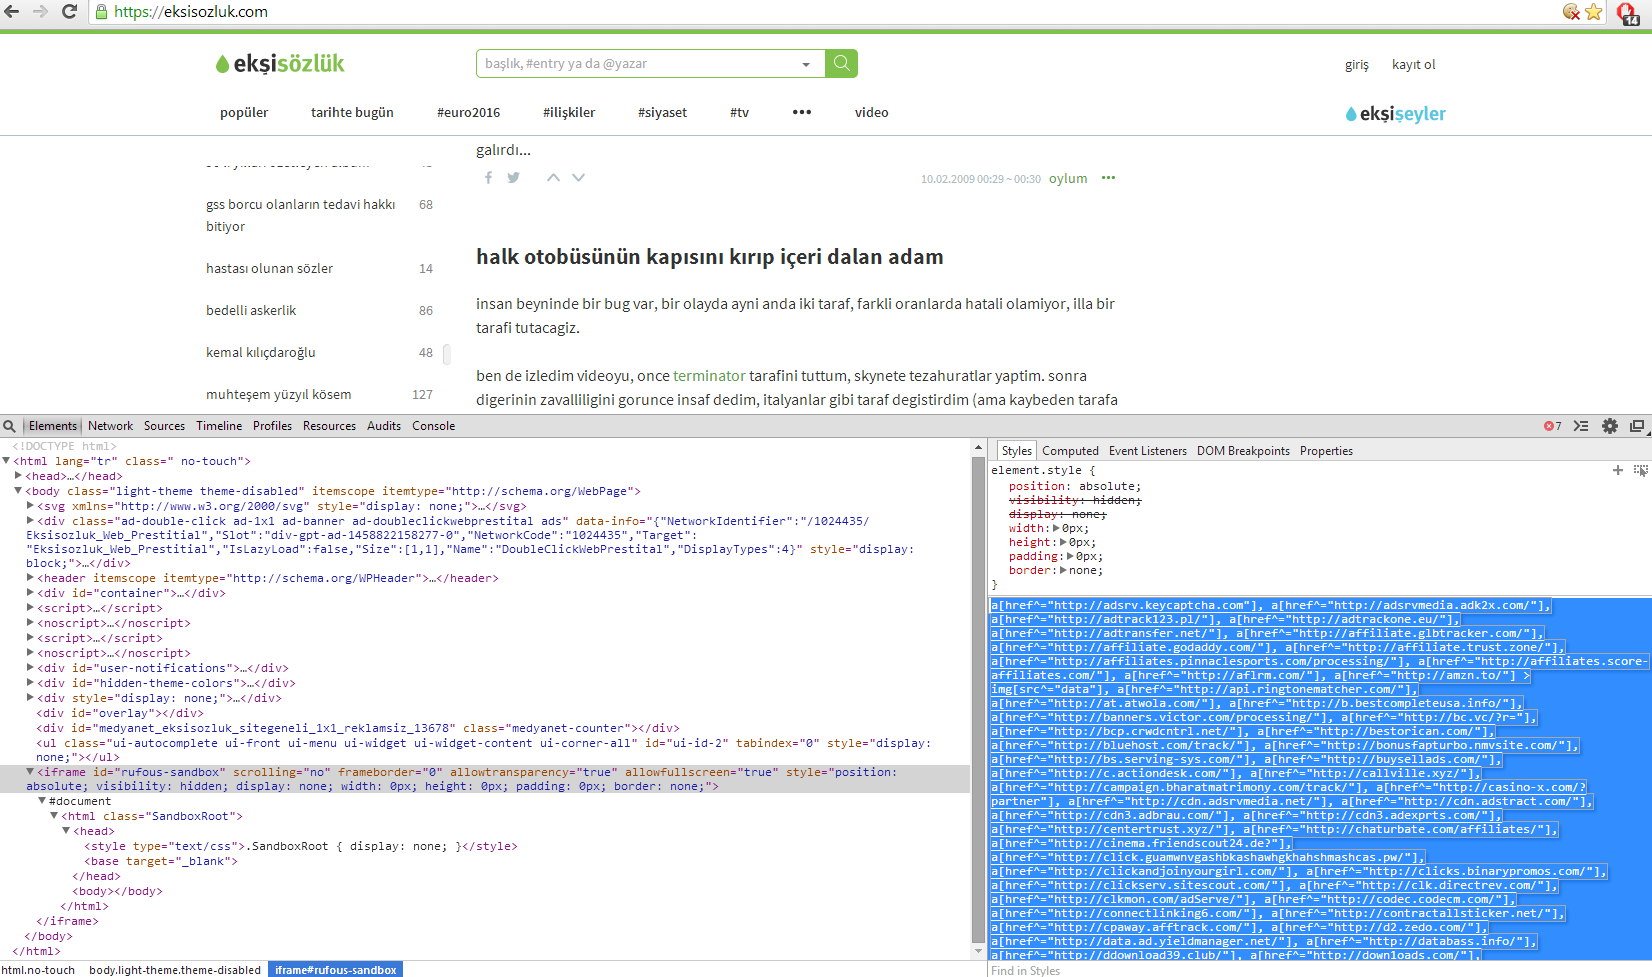The width and height of the screenshot is (1652, 977).
Task: Open the Profiles tab
Action: pyautogui.click(x=272, y=426)
